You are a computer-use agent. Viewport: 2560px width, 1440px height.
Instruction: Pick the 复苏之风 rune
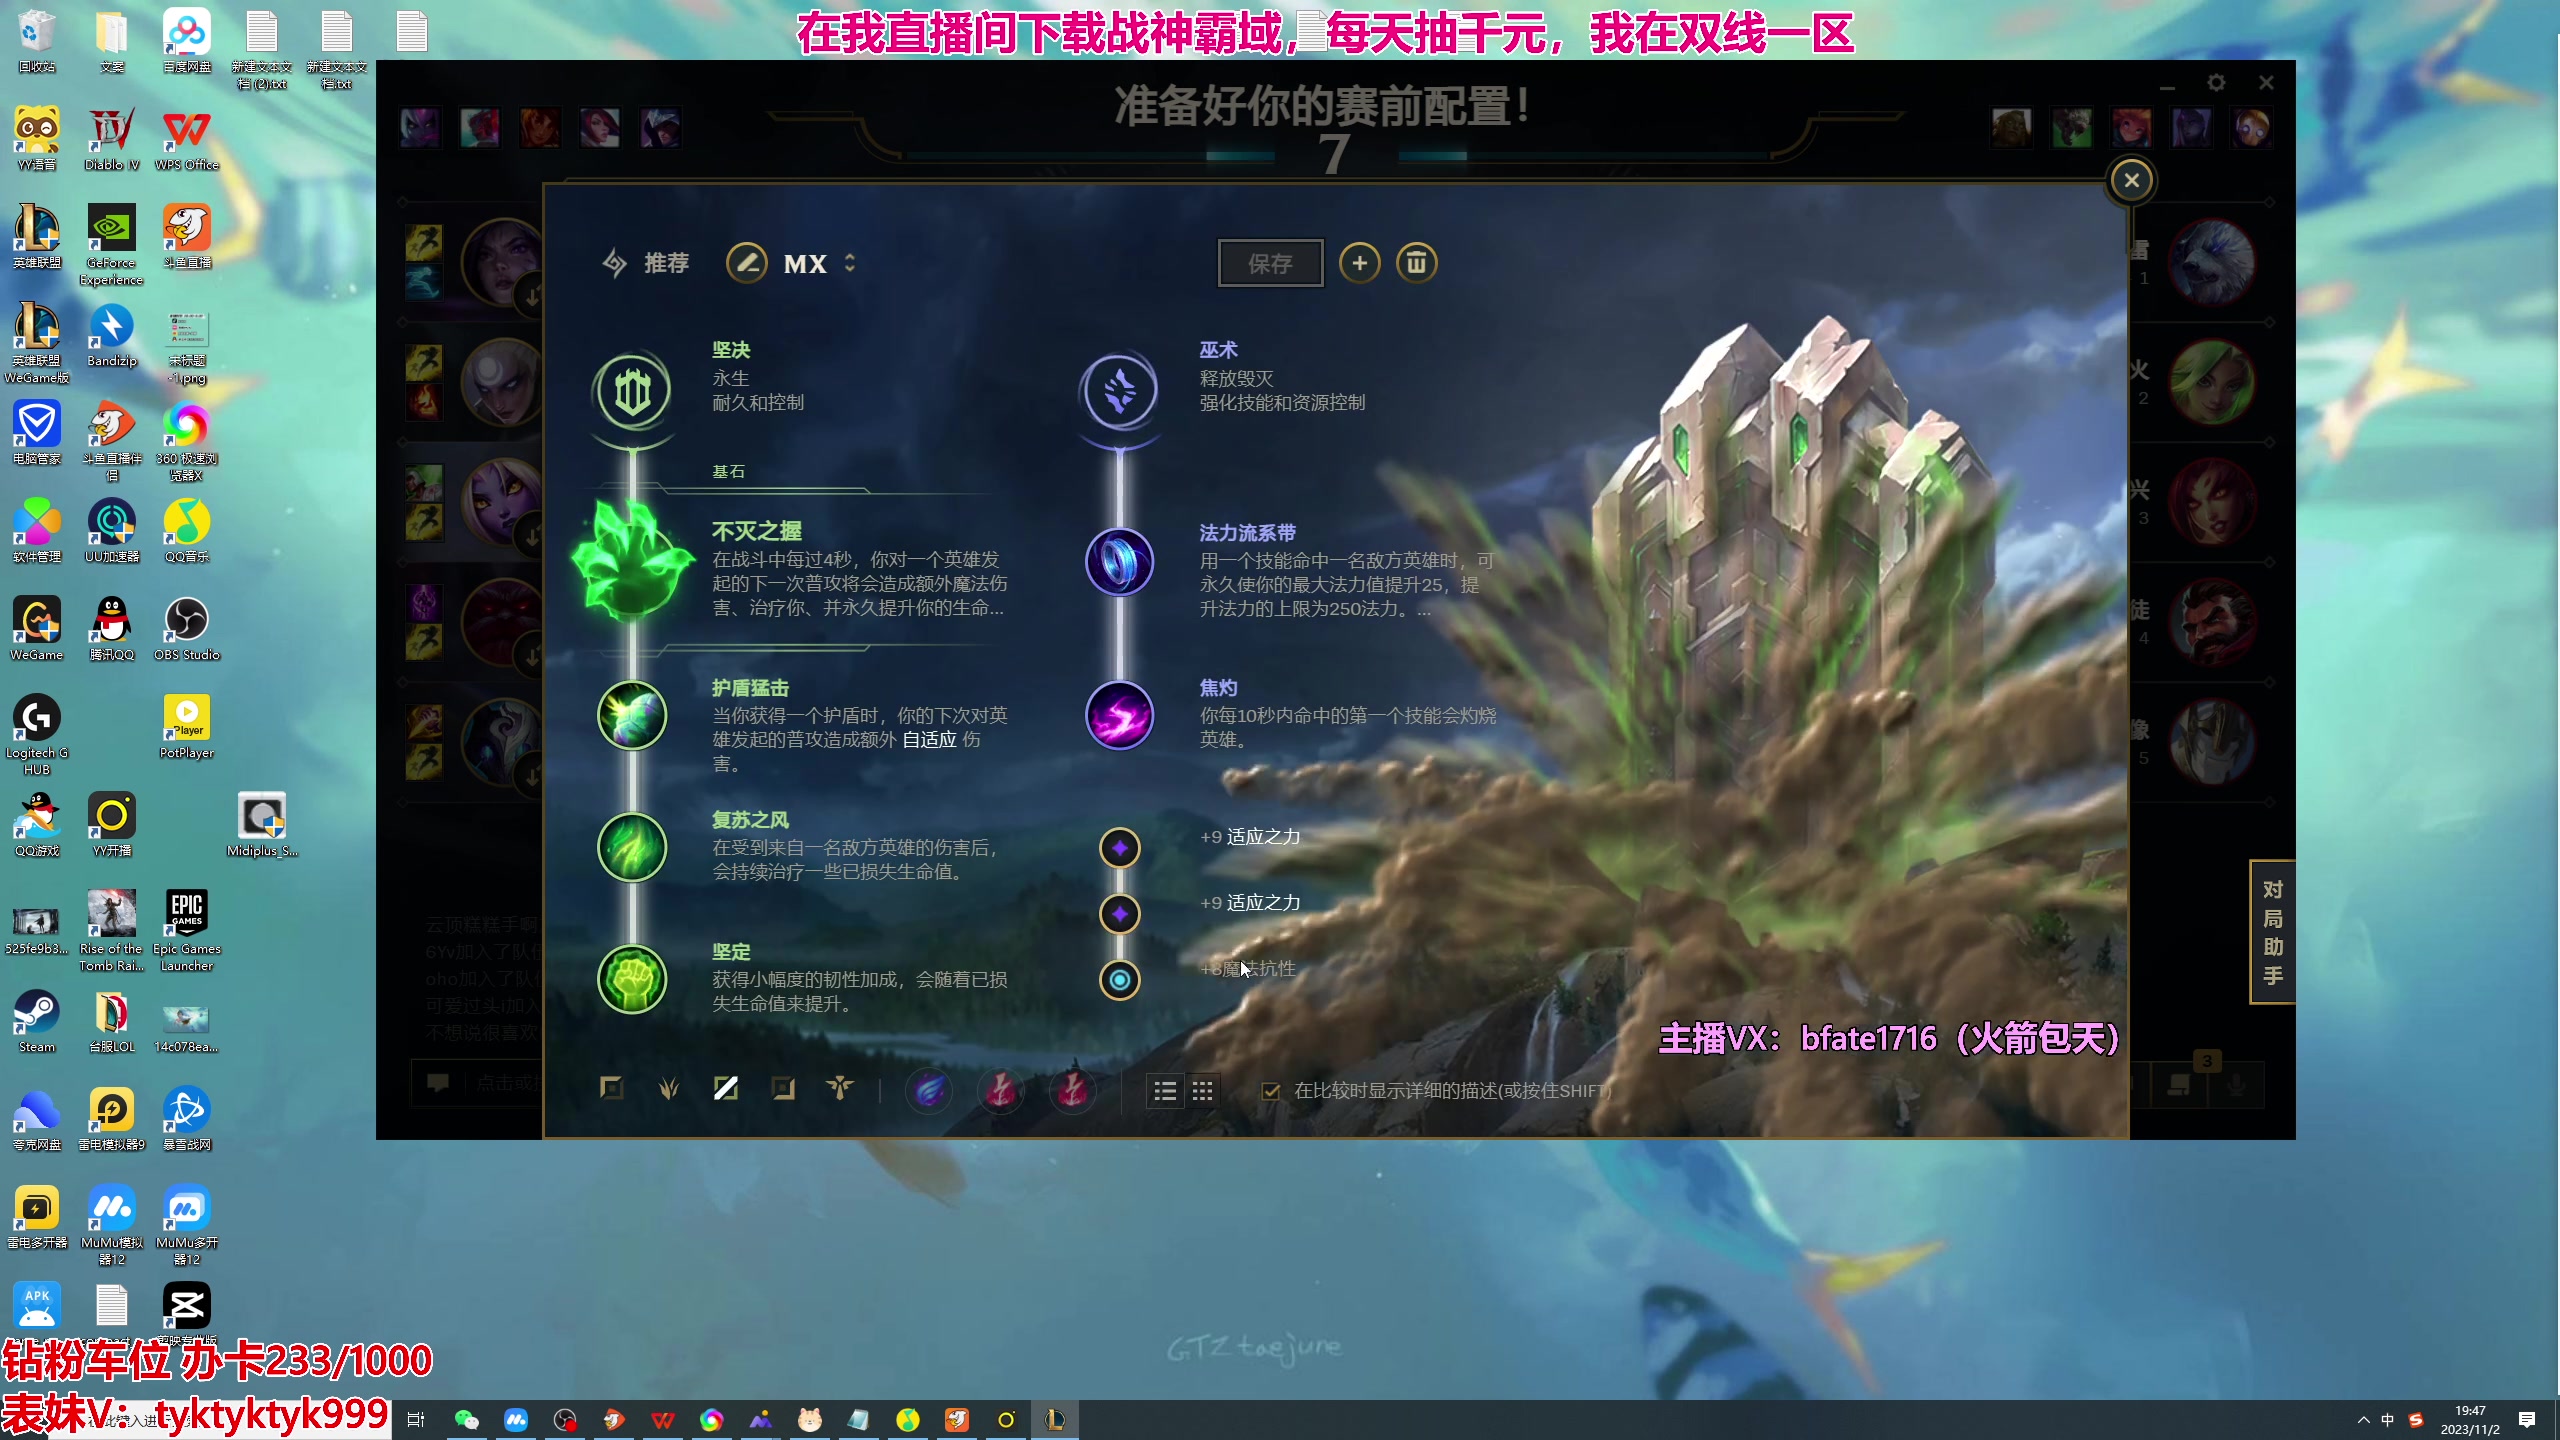(x=632, y=847)
